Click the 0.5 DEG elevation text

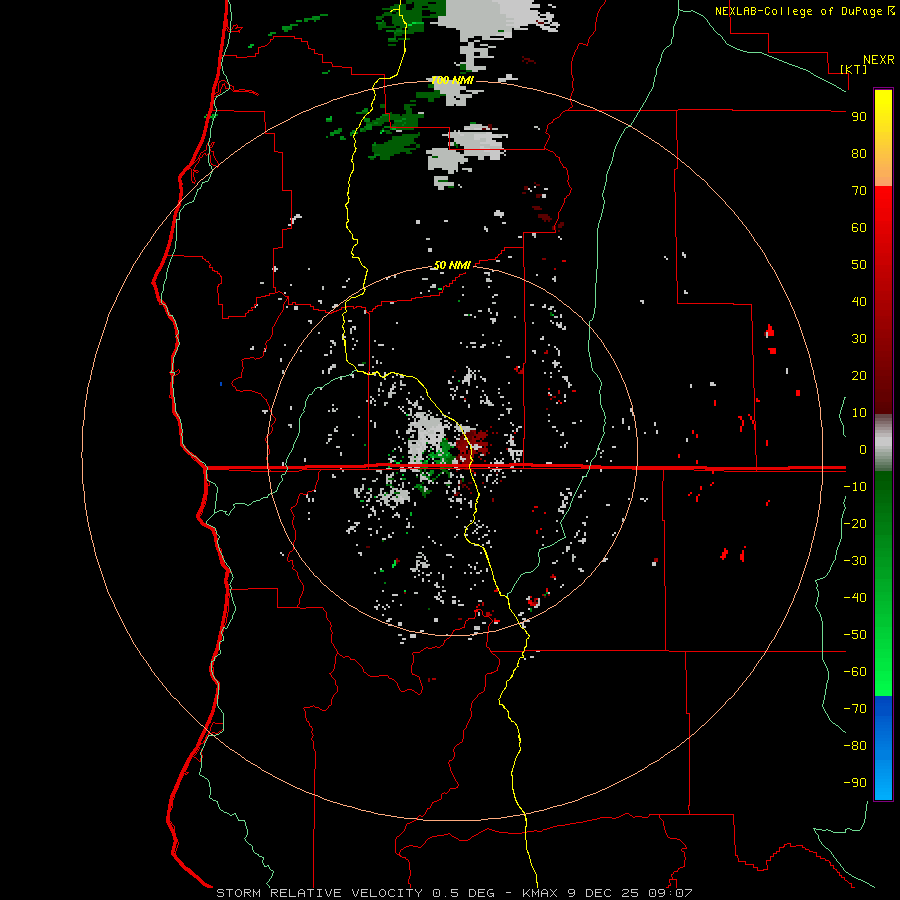click(x=463, y=893)
